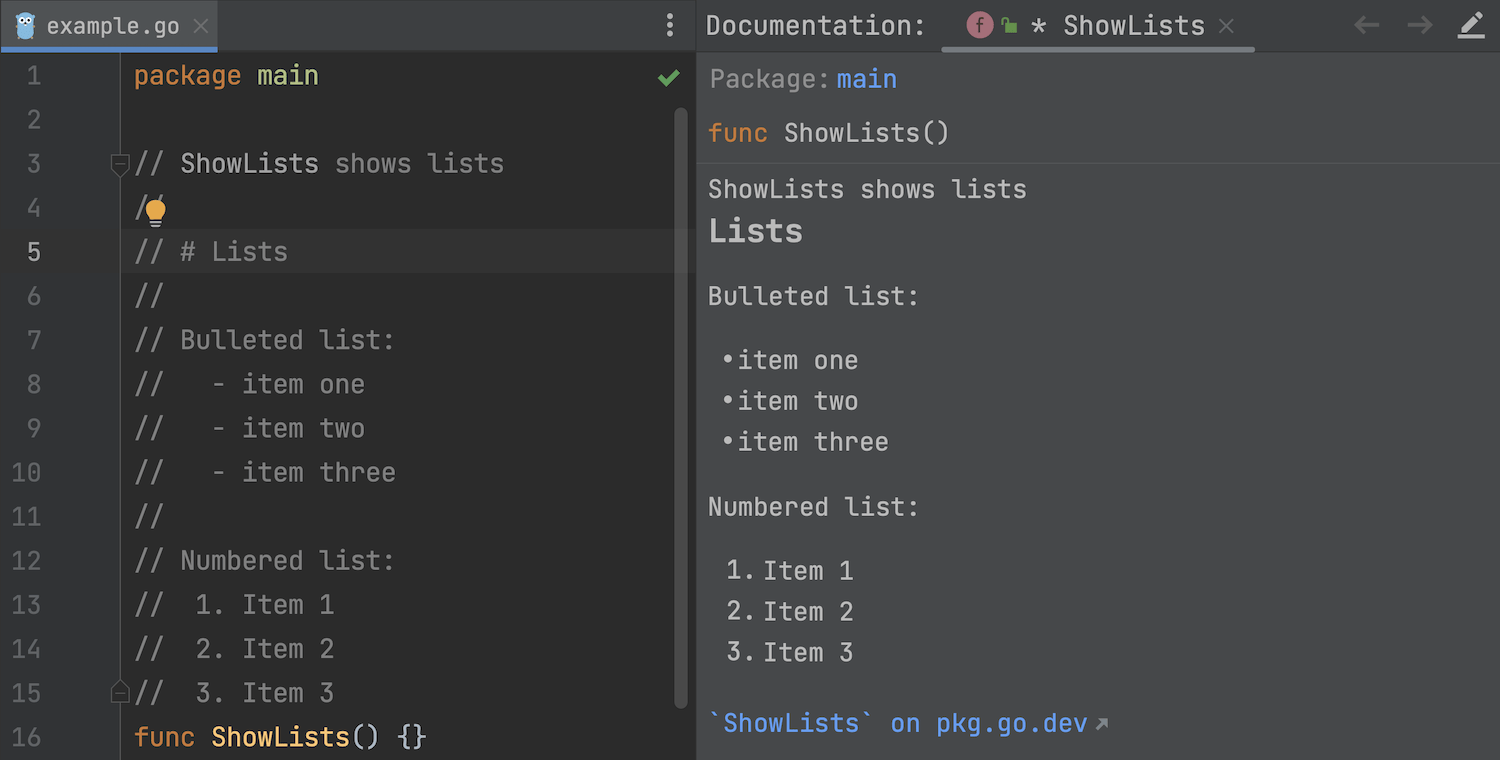
Task: Click line number 16 in gutter
Action: coord(27,737)
